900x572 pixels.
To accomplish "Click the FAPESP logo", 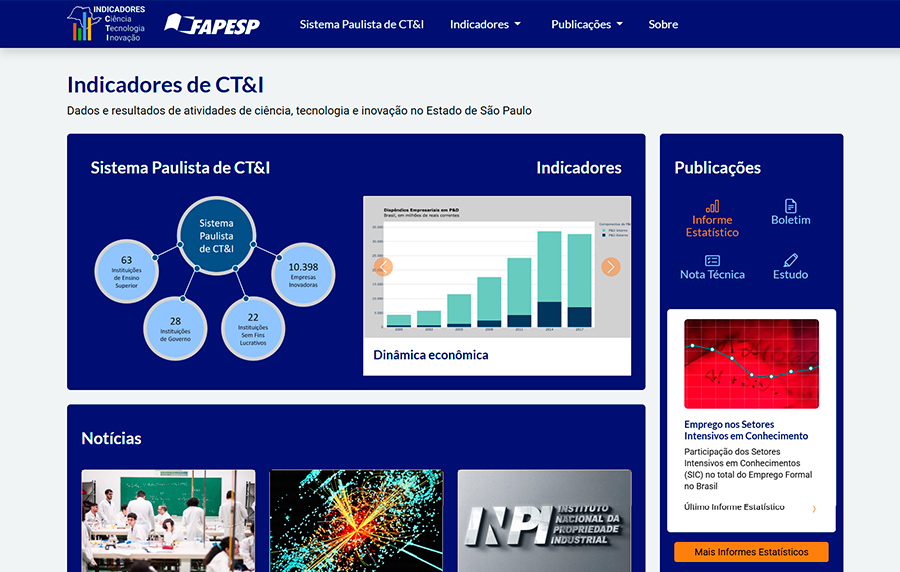I will [x=212, y=24].
